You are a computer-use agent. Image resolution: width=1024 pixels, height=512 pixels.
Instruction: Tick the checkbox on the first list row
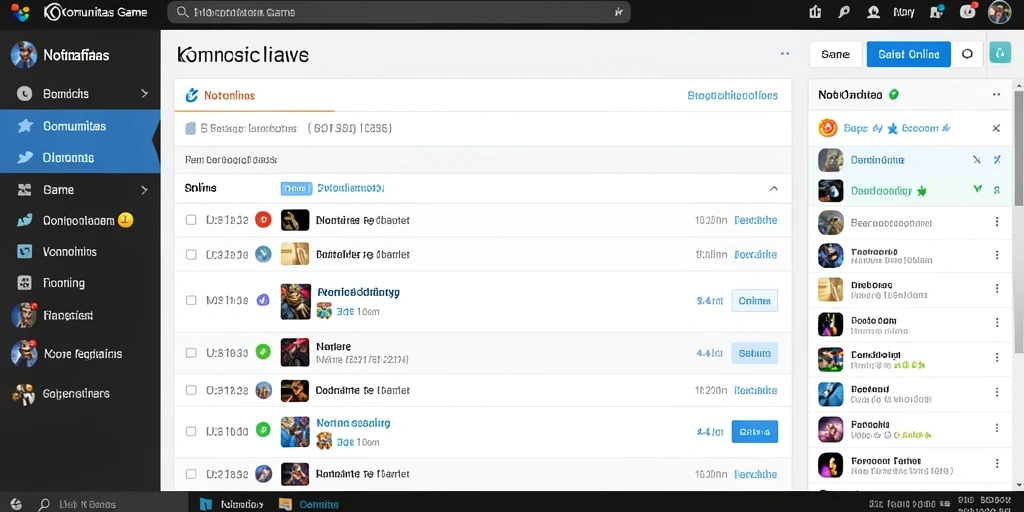coord(191,220)
